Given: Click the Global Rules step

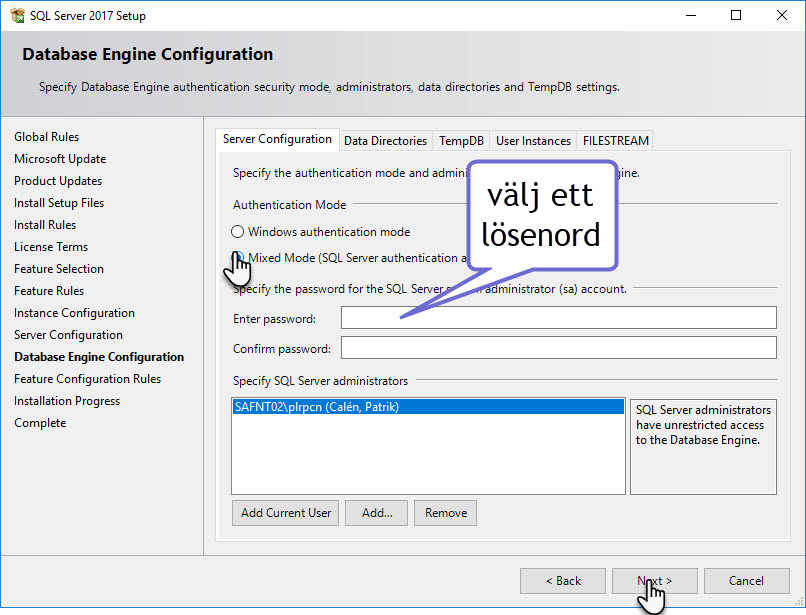Looking at the screenshot, I should pos(47,137).
